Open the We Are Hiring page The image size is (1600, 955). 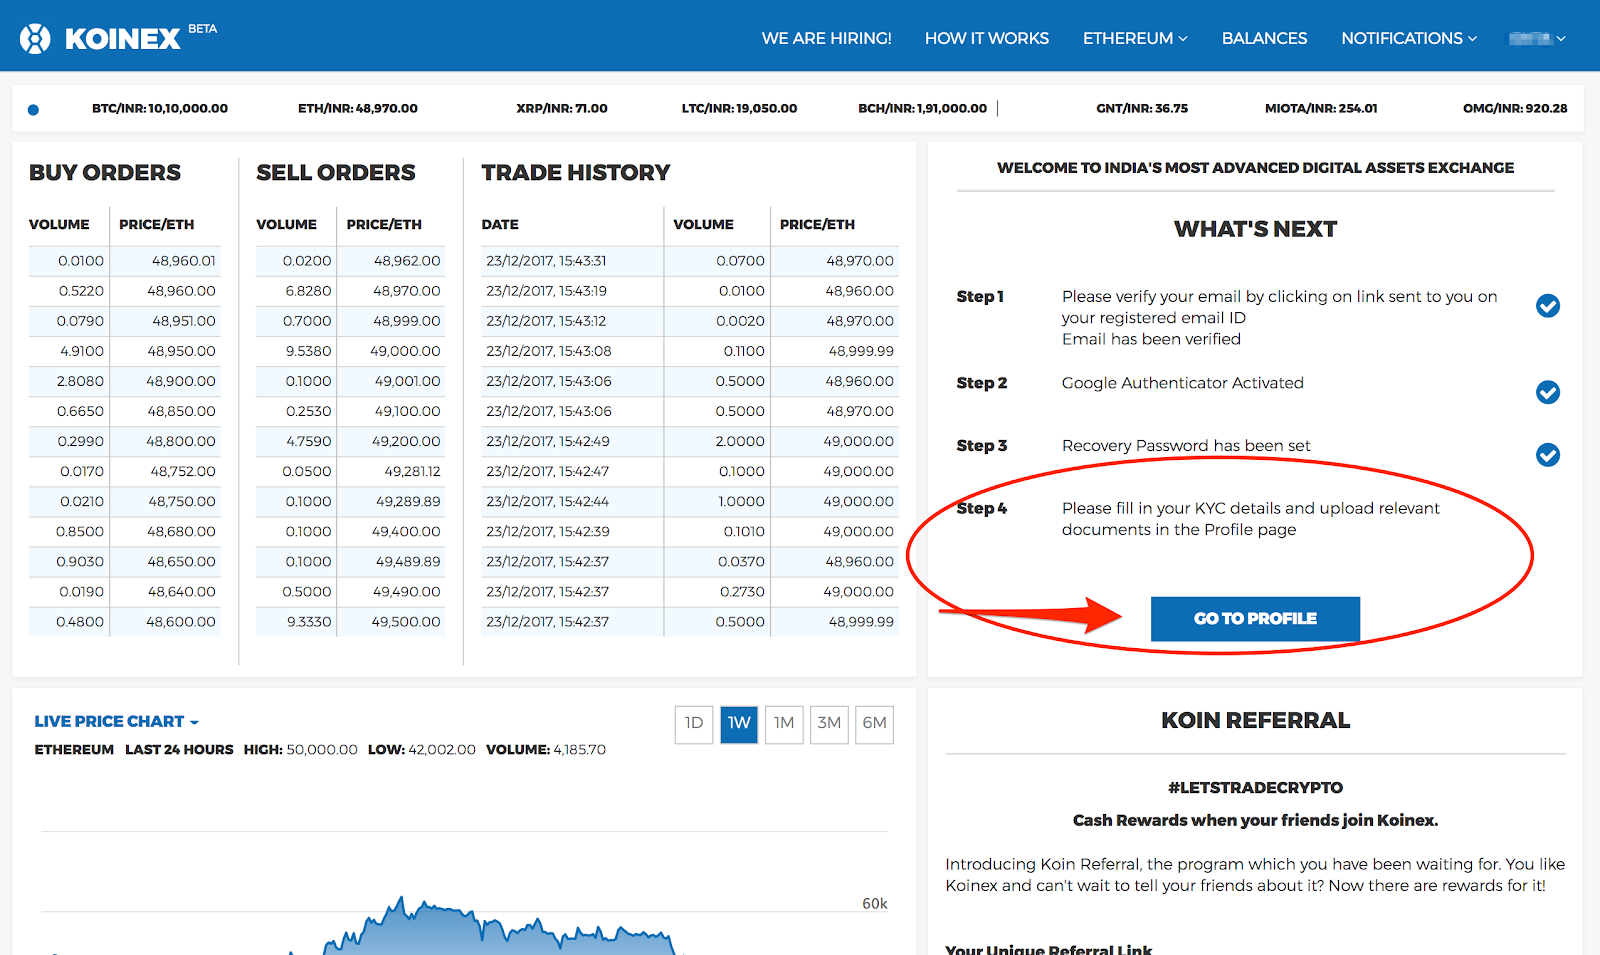(x=826, y=38)
